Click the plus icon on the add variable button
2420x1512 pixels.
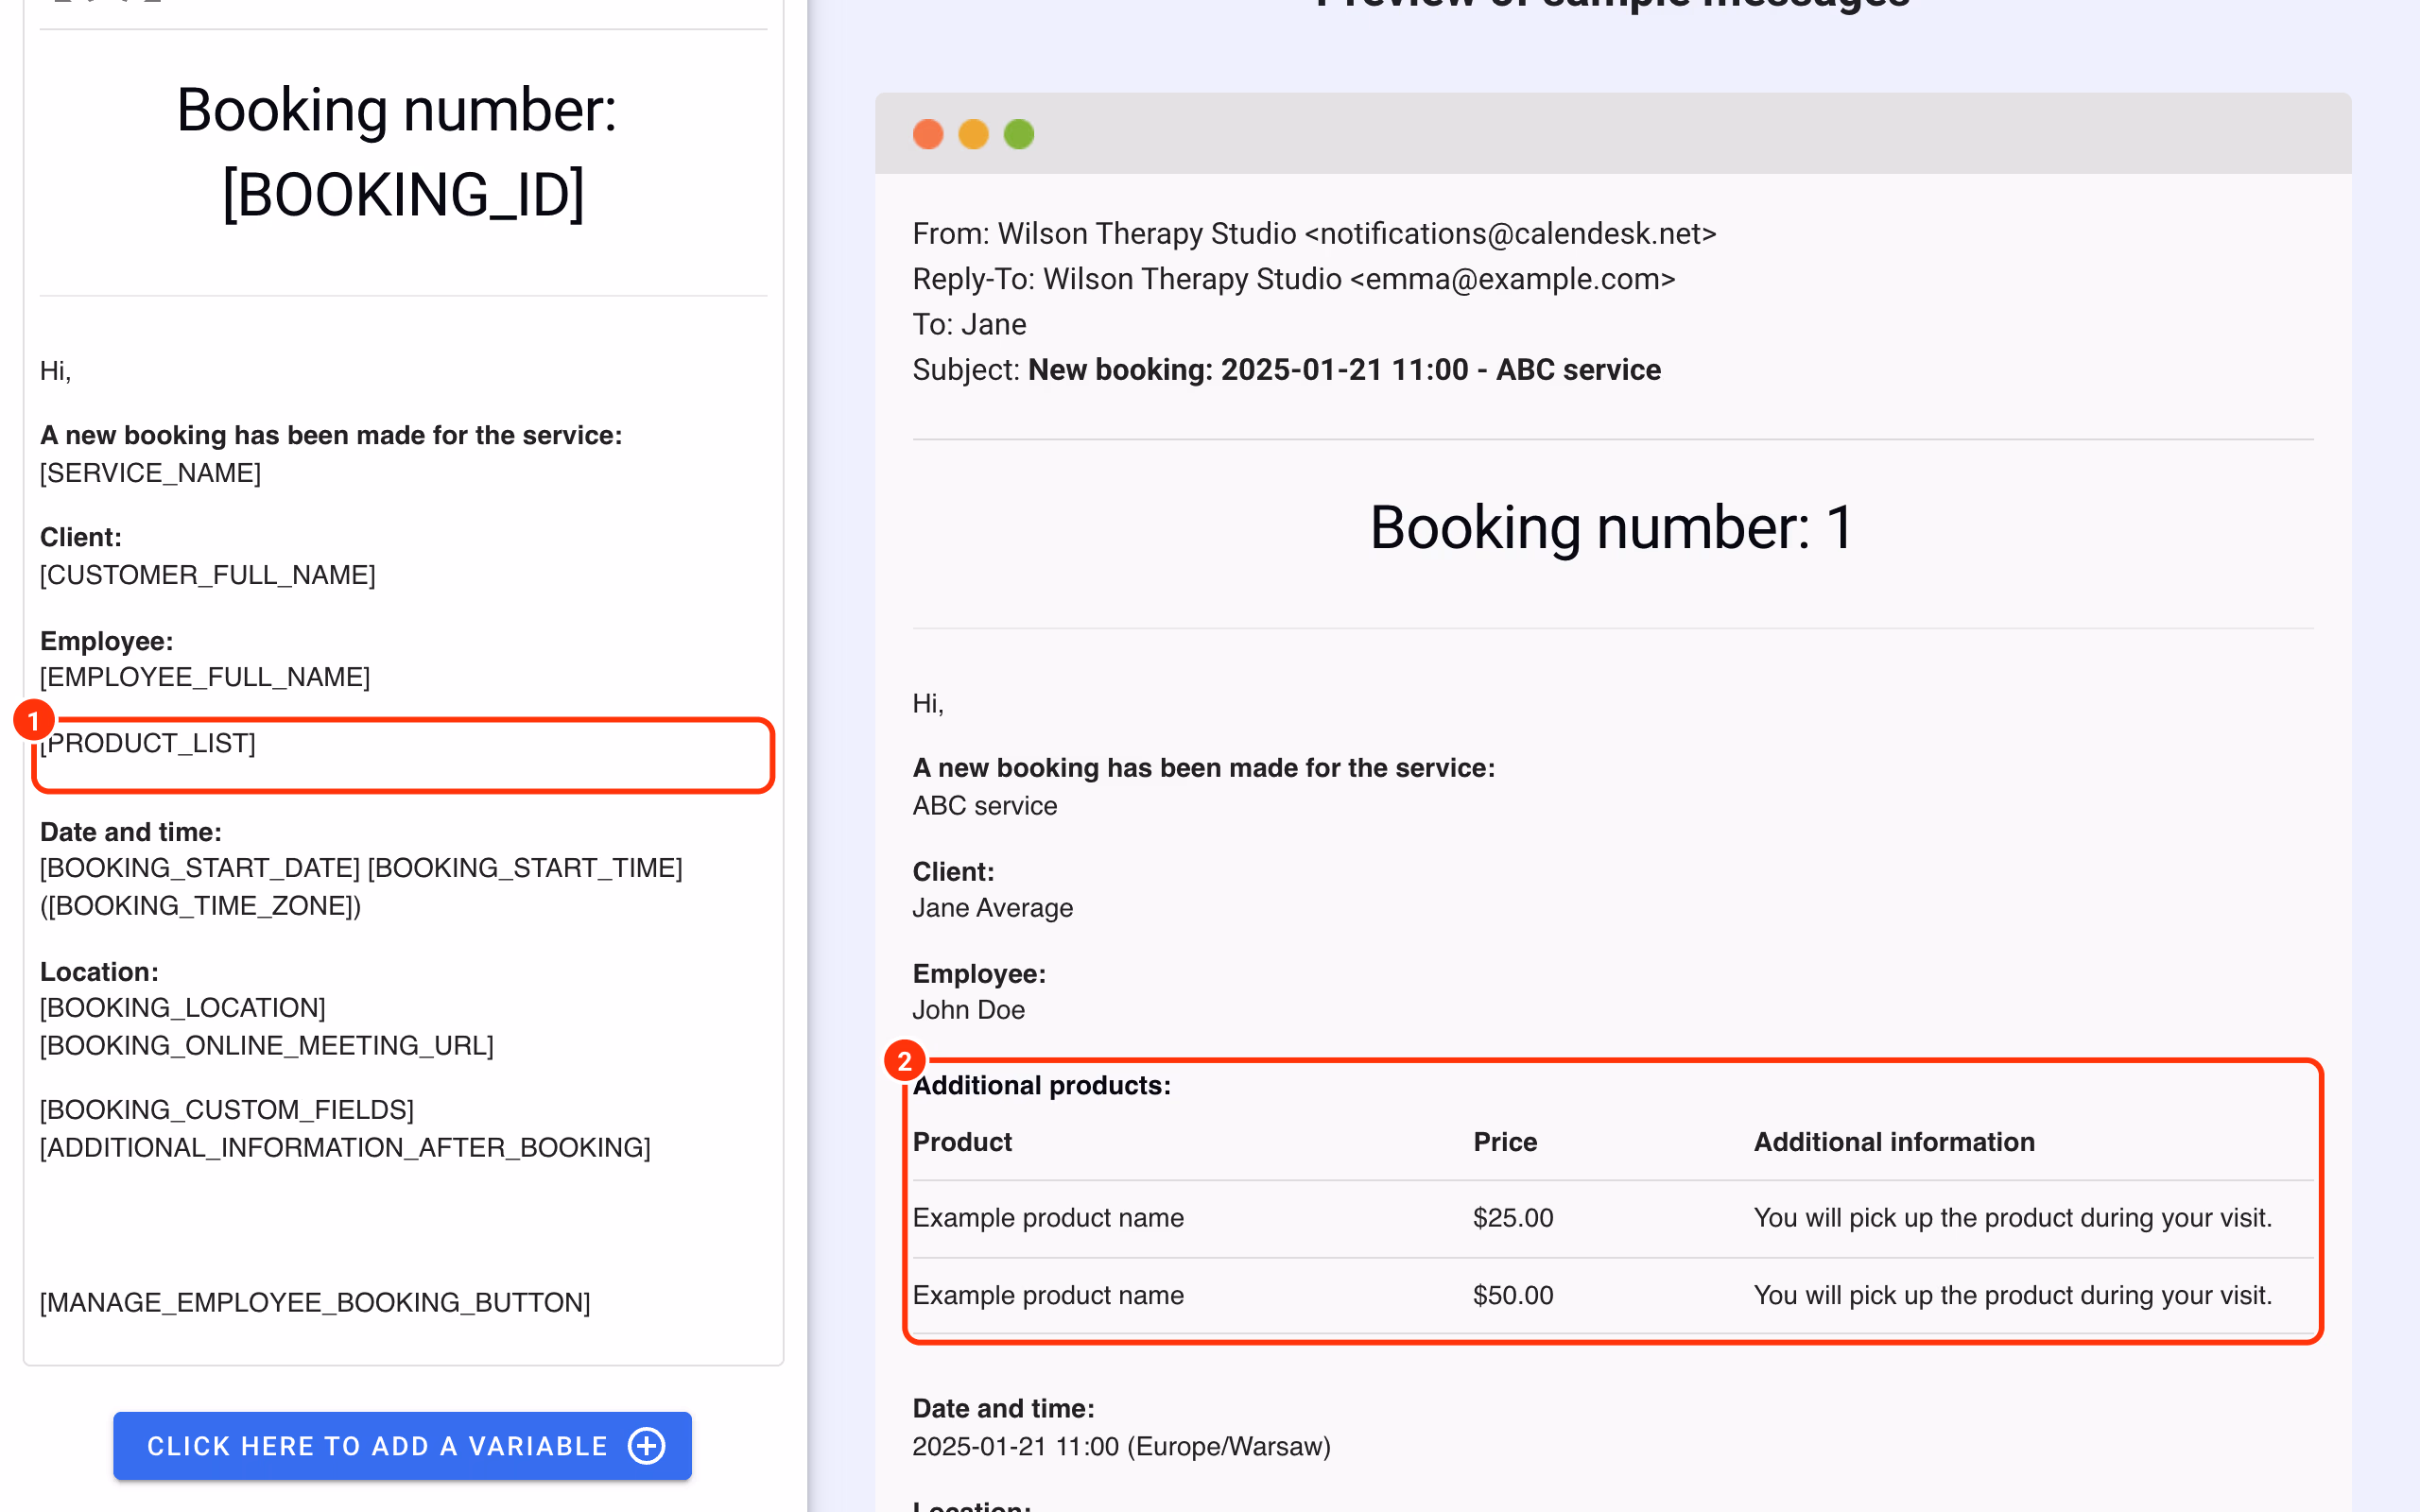tap(646, 1446)
